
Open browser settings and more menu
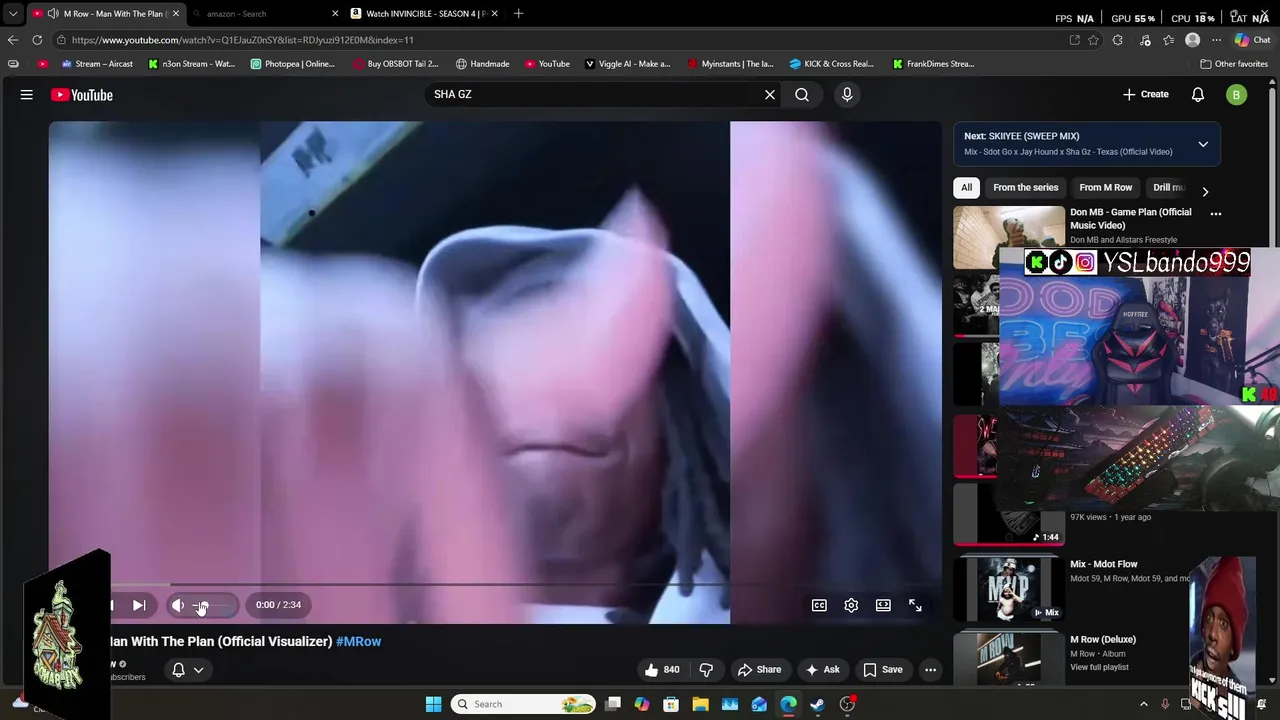(x=1216, y=40)
